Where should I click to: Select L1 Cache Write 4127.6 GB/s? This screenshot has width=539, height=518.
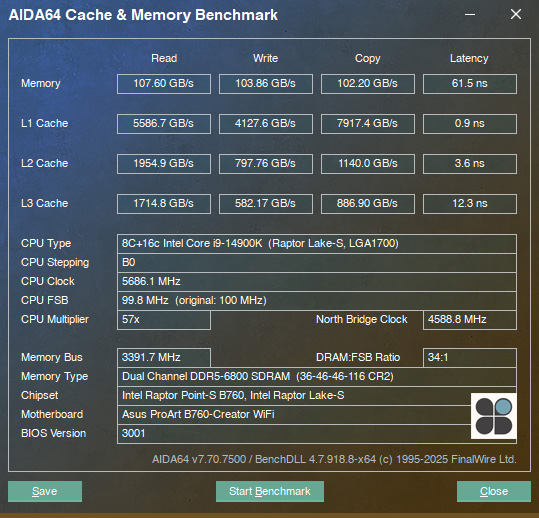coord(266,124)
